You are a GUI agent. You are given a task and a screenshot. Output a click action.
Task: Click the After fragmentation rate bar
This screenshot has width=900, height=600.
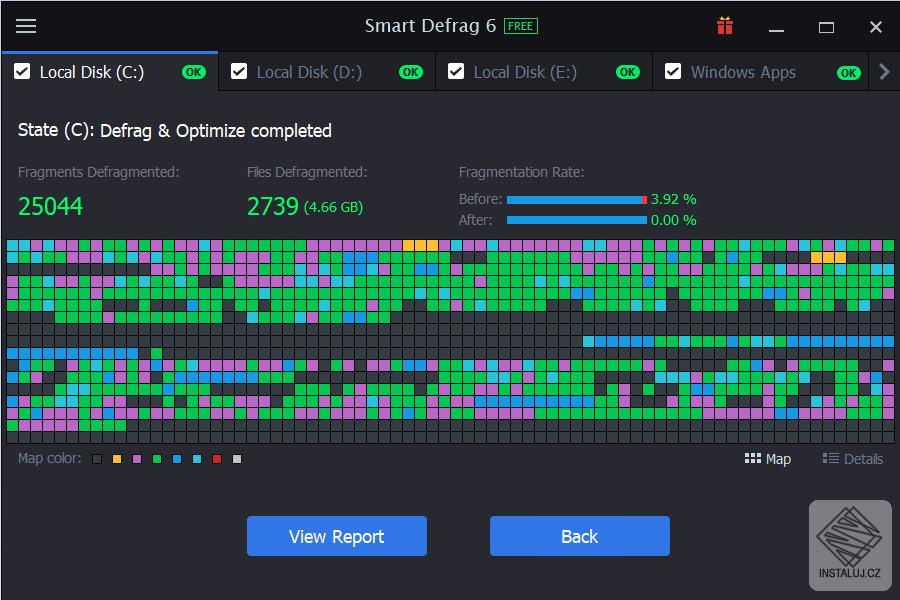[577, 220]
